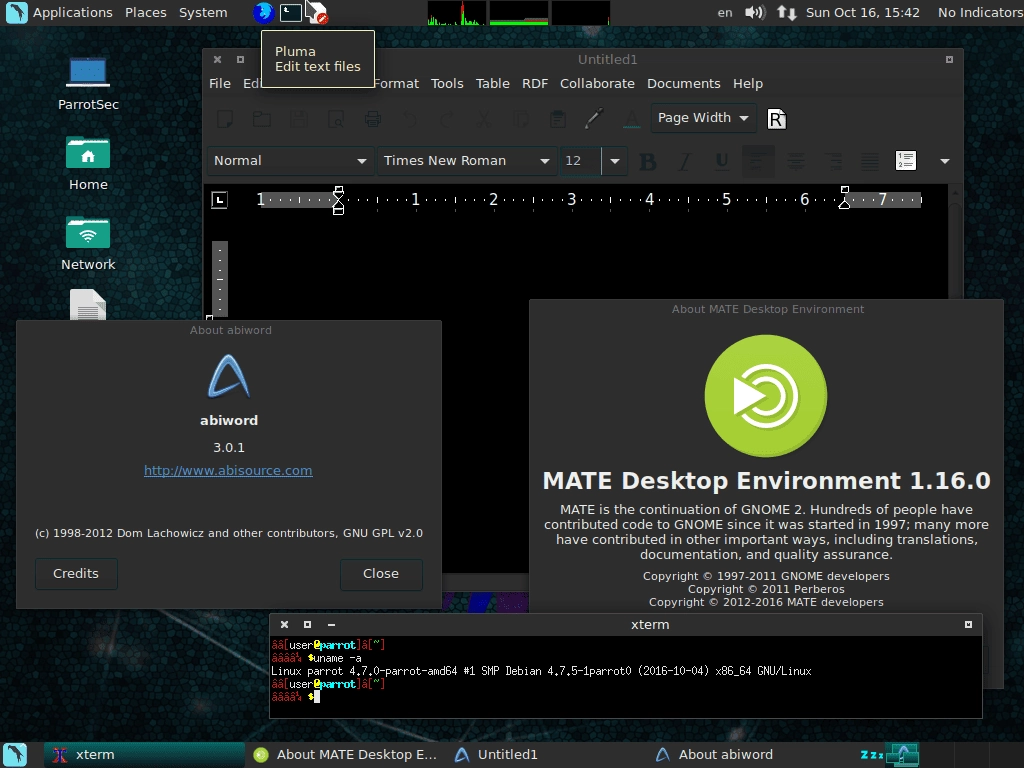Viewport: 1024px width, 768px height.
Task: Click the abiword logo in the About dialog
Action: tap(229, 376)
